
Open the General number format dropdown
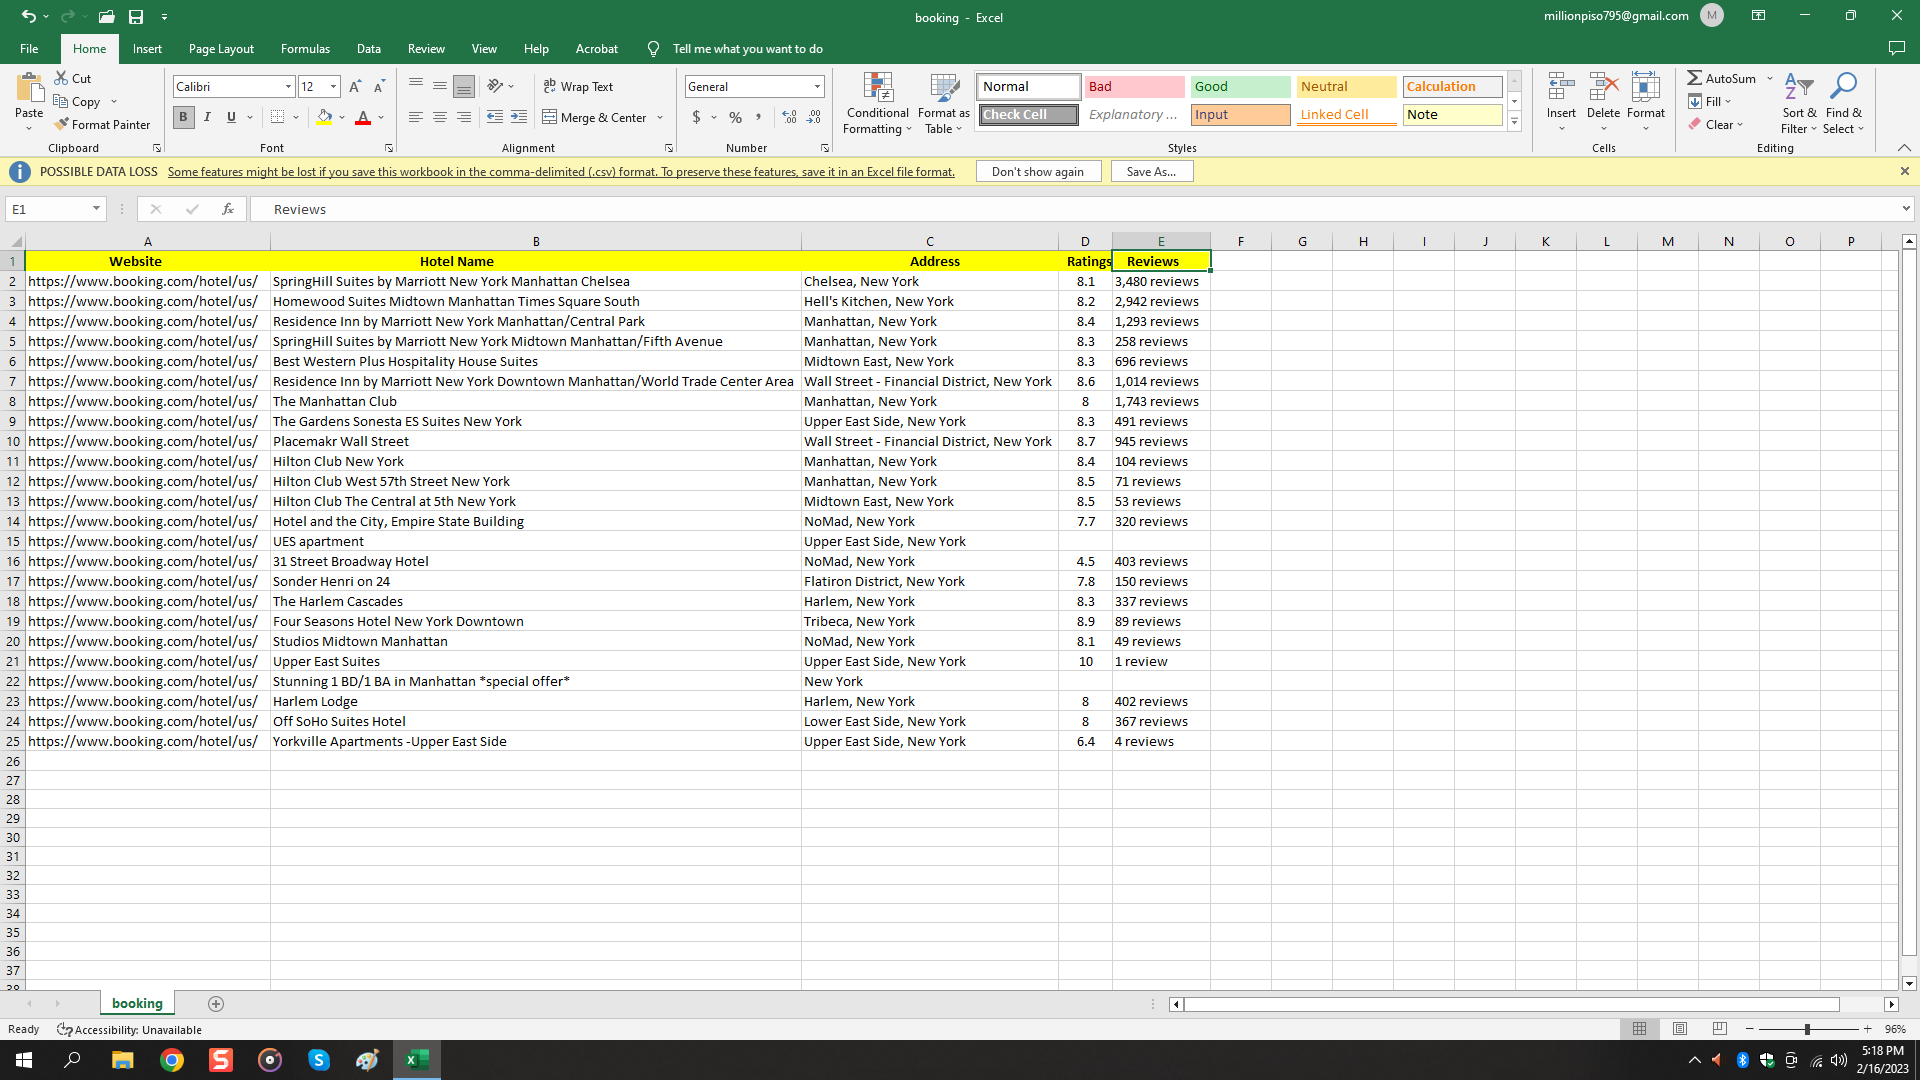pos(817,87)
